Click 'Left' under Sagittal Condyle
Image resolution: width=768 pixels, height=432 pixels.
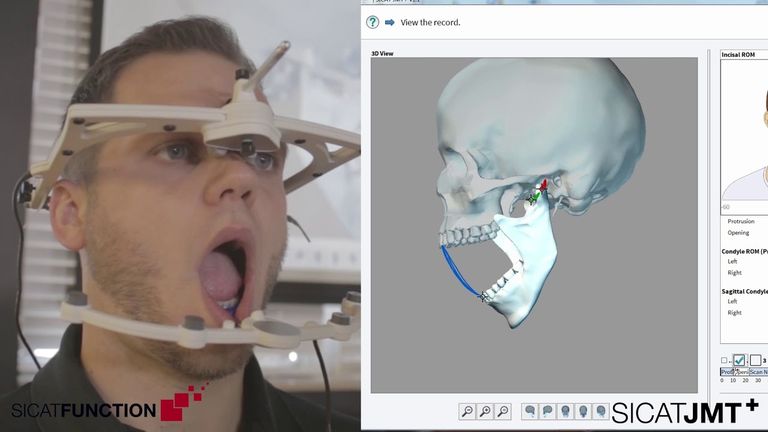point(732,302)
